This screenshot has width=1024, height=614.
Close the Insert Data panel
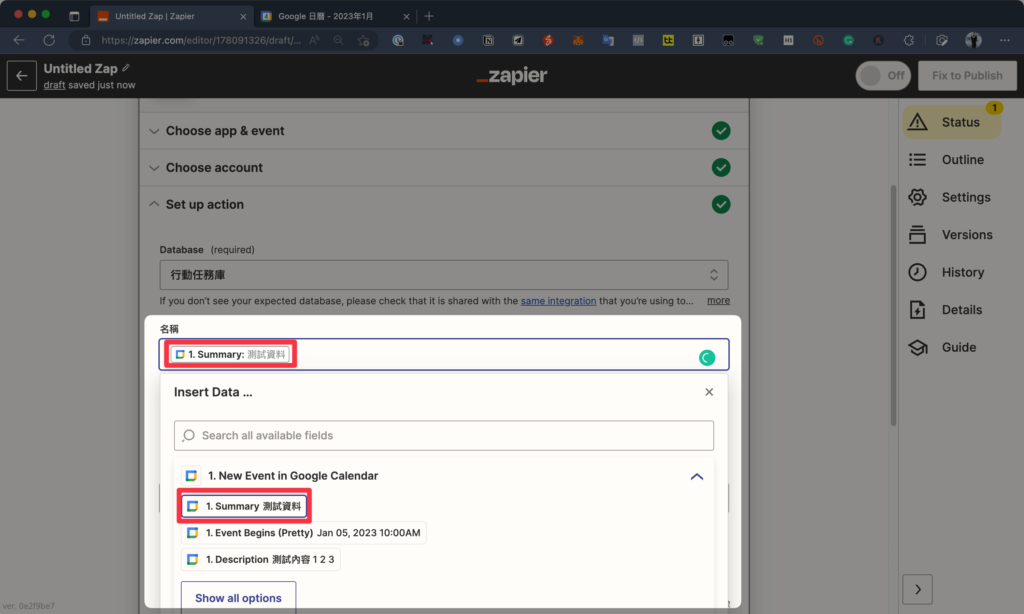pyautogui.click(x=709, y=392)
